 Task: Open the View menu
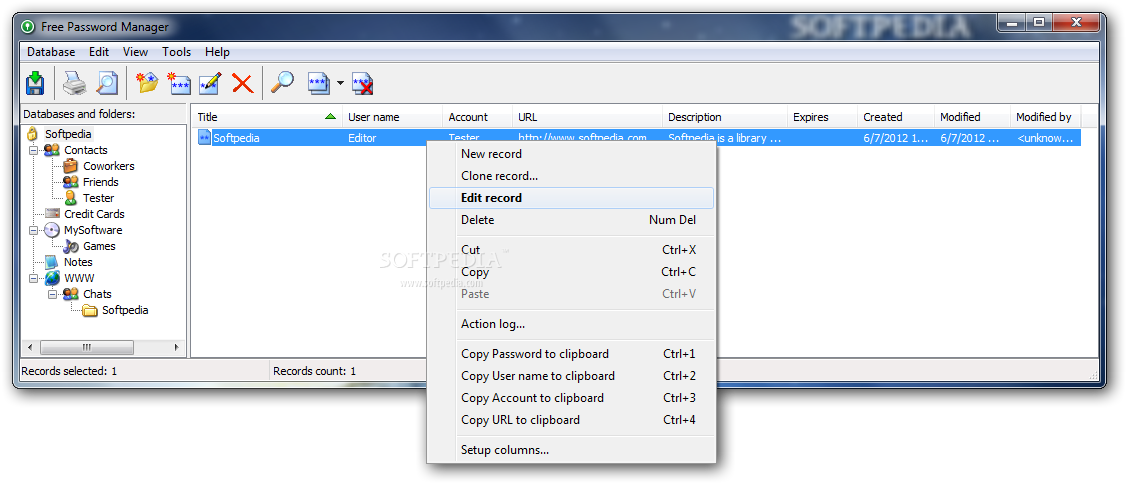point(135,52)
